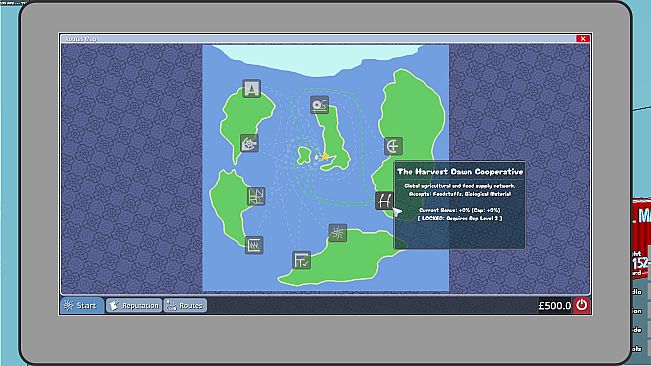Click the gold star home marker on the central island
The width and height of the screenshot is (651, 366).
coord(325,157)
